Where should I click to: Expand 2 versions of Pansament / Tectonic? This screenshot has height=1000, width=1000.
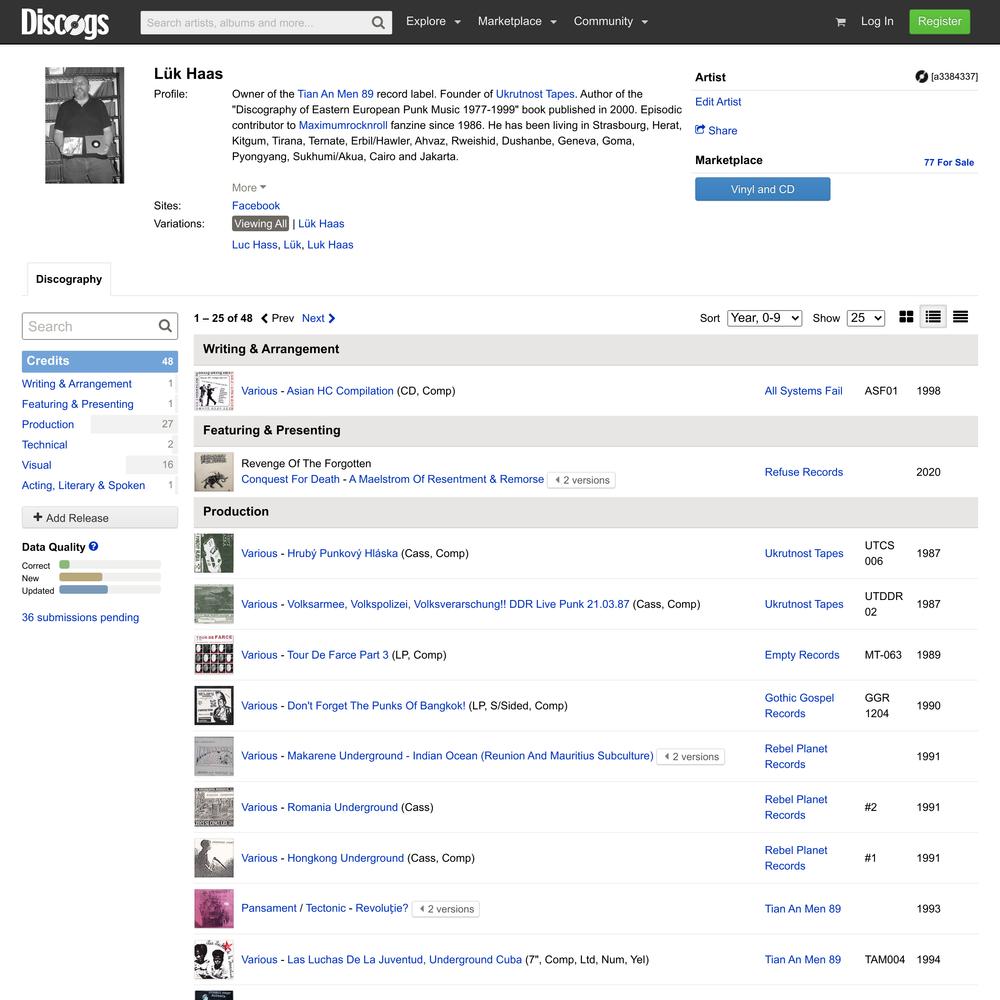[446, 909]
